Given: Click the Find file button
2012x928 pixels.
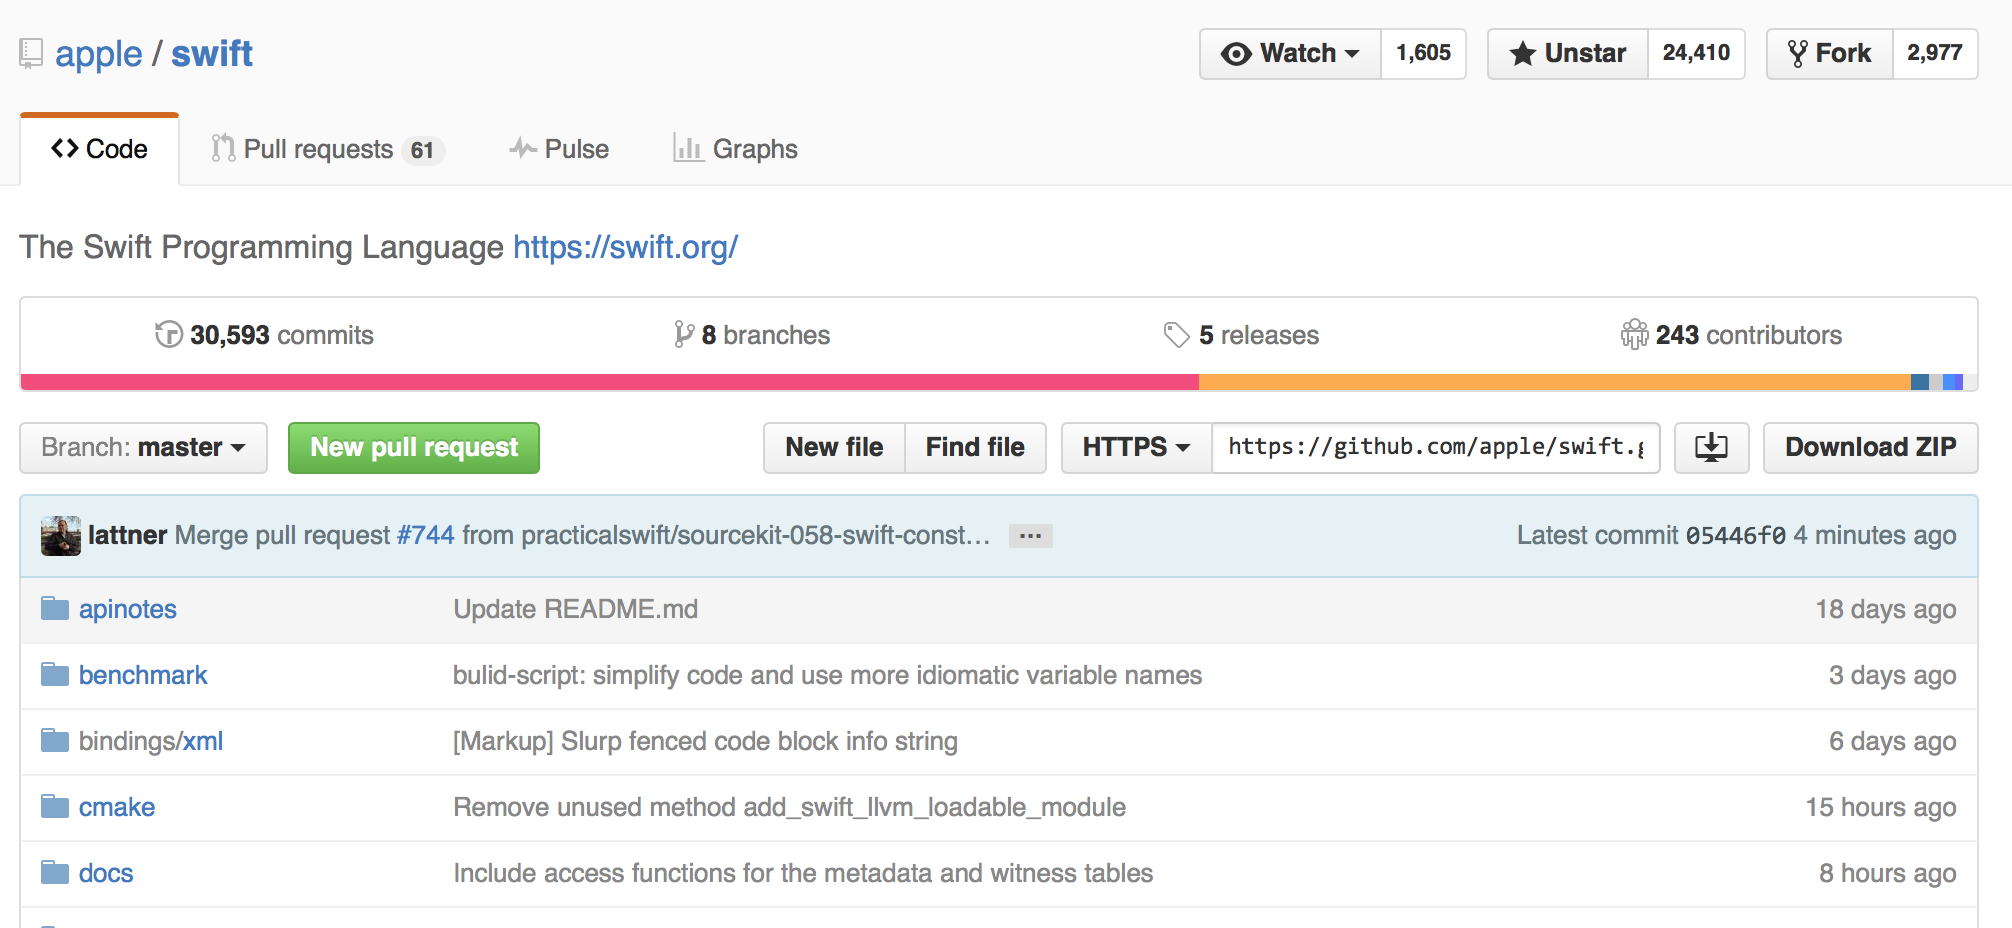Looking at the screenshot, I should click(x=975, y=447).
